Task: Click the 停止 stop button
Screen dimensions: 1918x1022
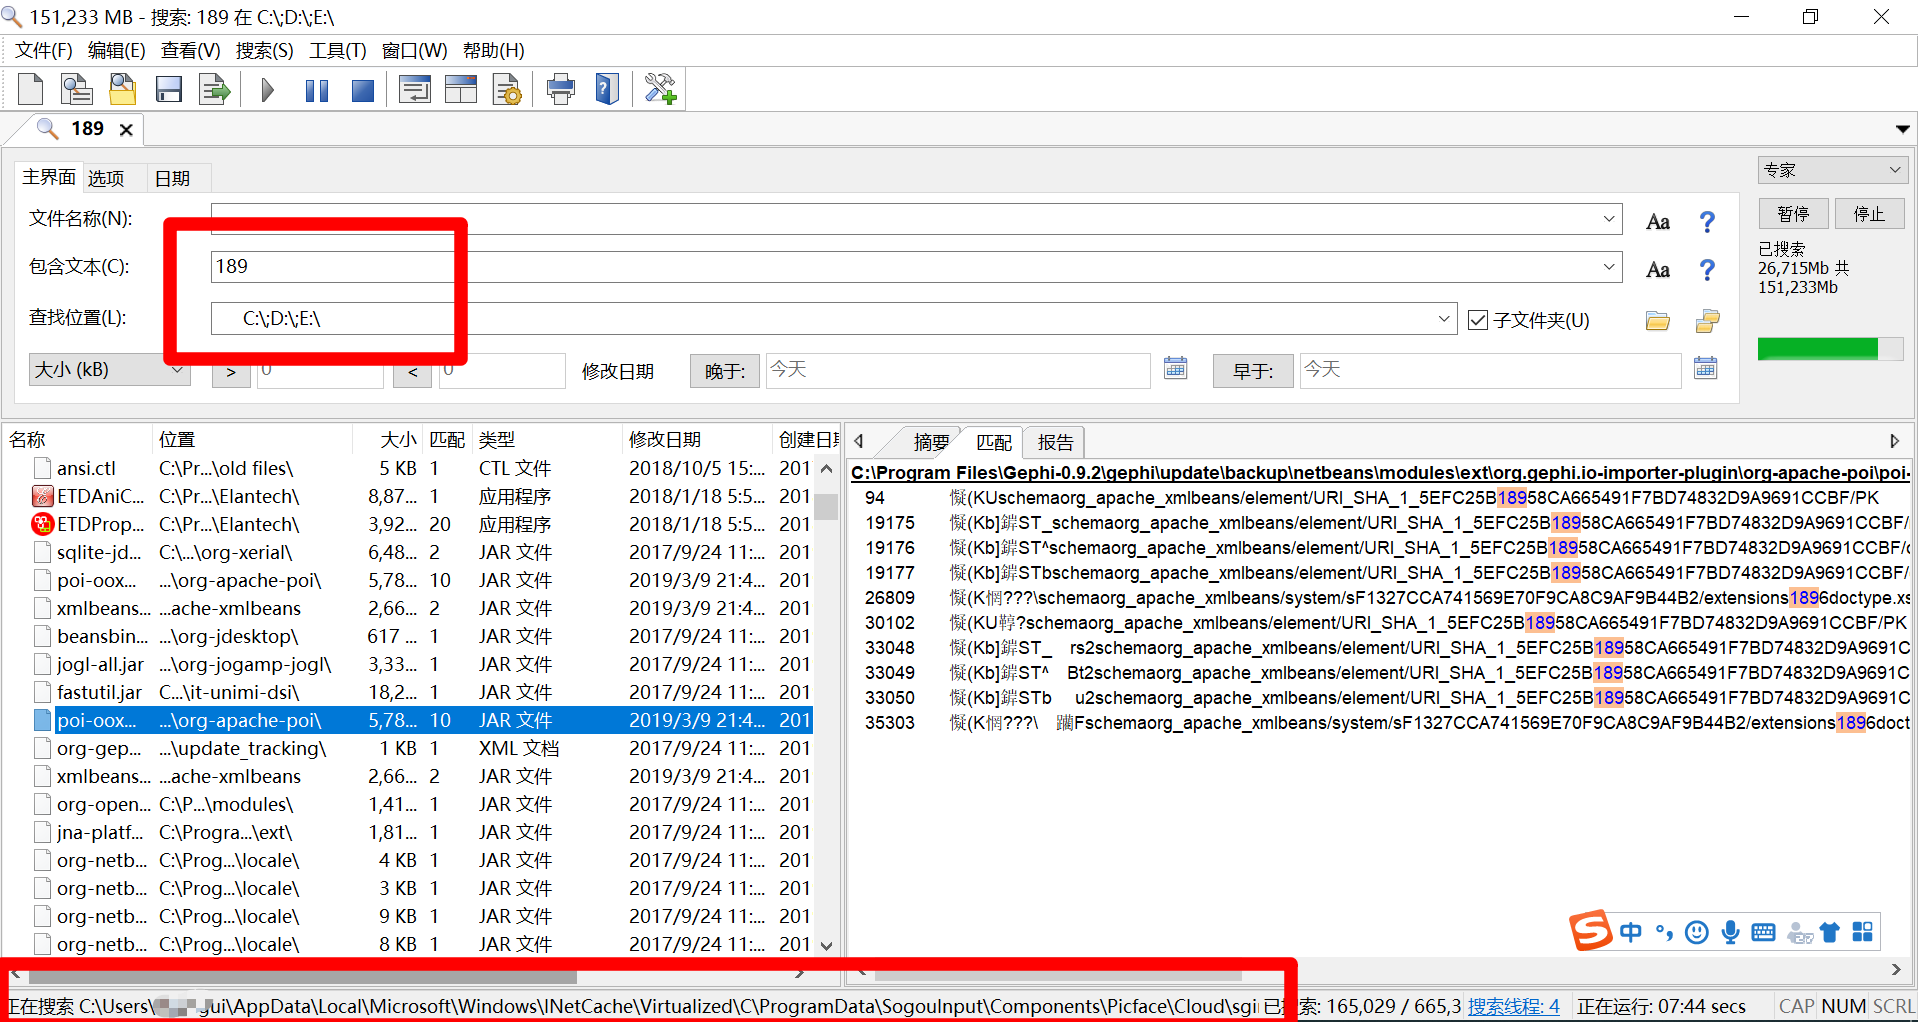Action: [x=1869, y=214]
